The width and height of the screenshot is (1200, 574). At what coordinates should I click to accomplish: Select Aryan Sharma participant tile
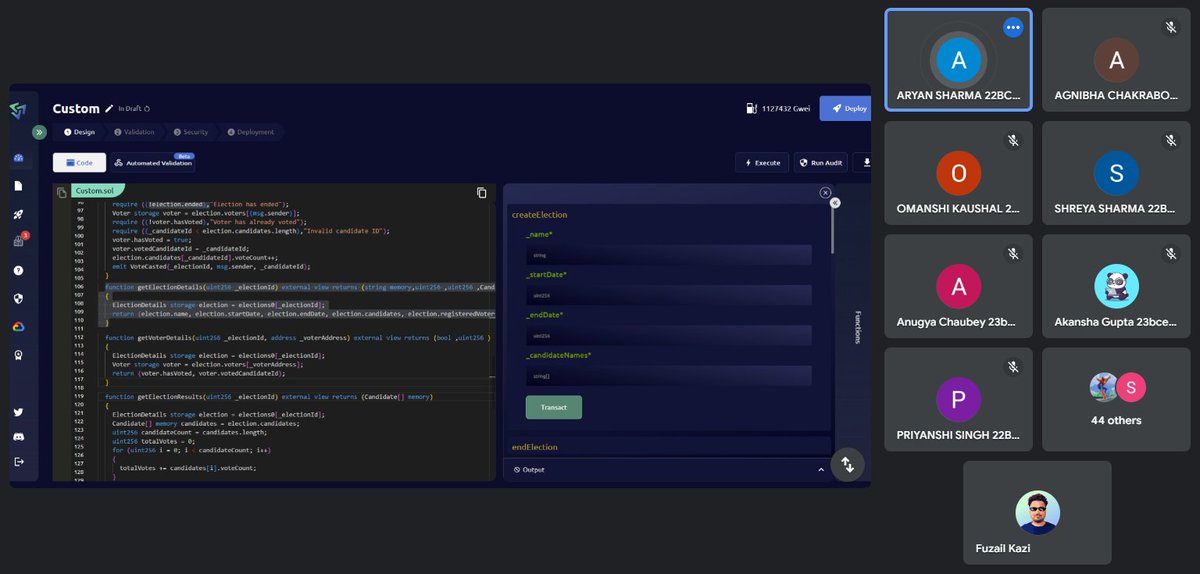click(958, 60)
